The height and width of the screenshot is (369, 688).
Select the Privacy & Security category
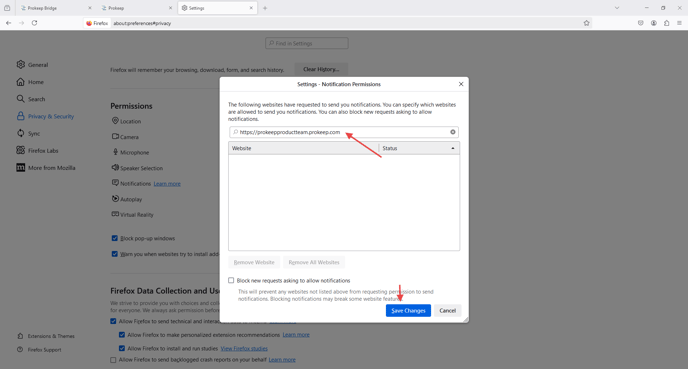[45, 116]
